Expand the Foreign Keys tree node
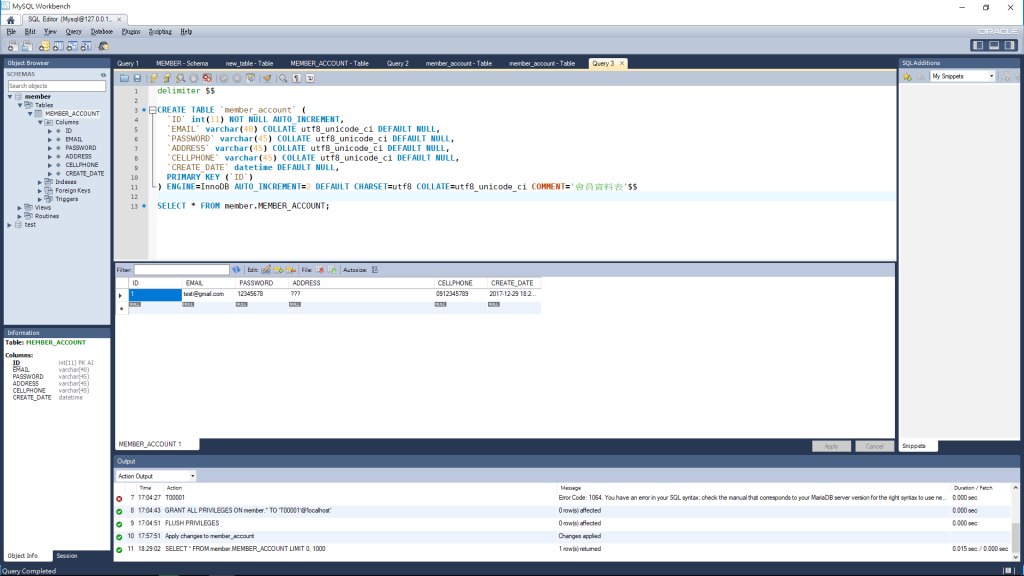This screenshot has height=576, width=1024. click(x=40, y=191)
